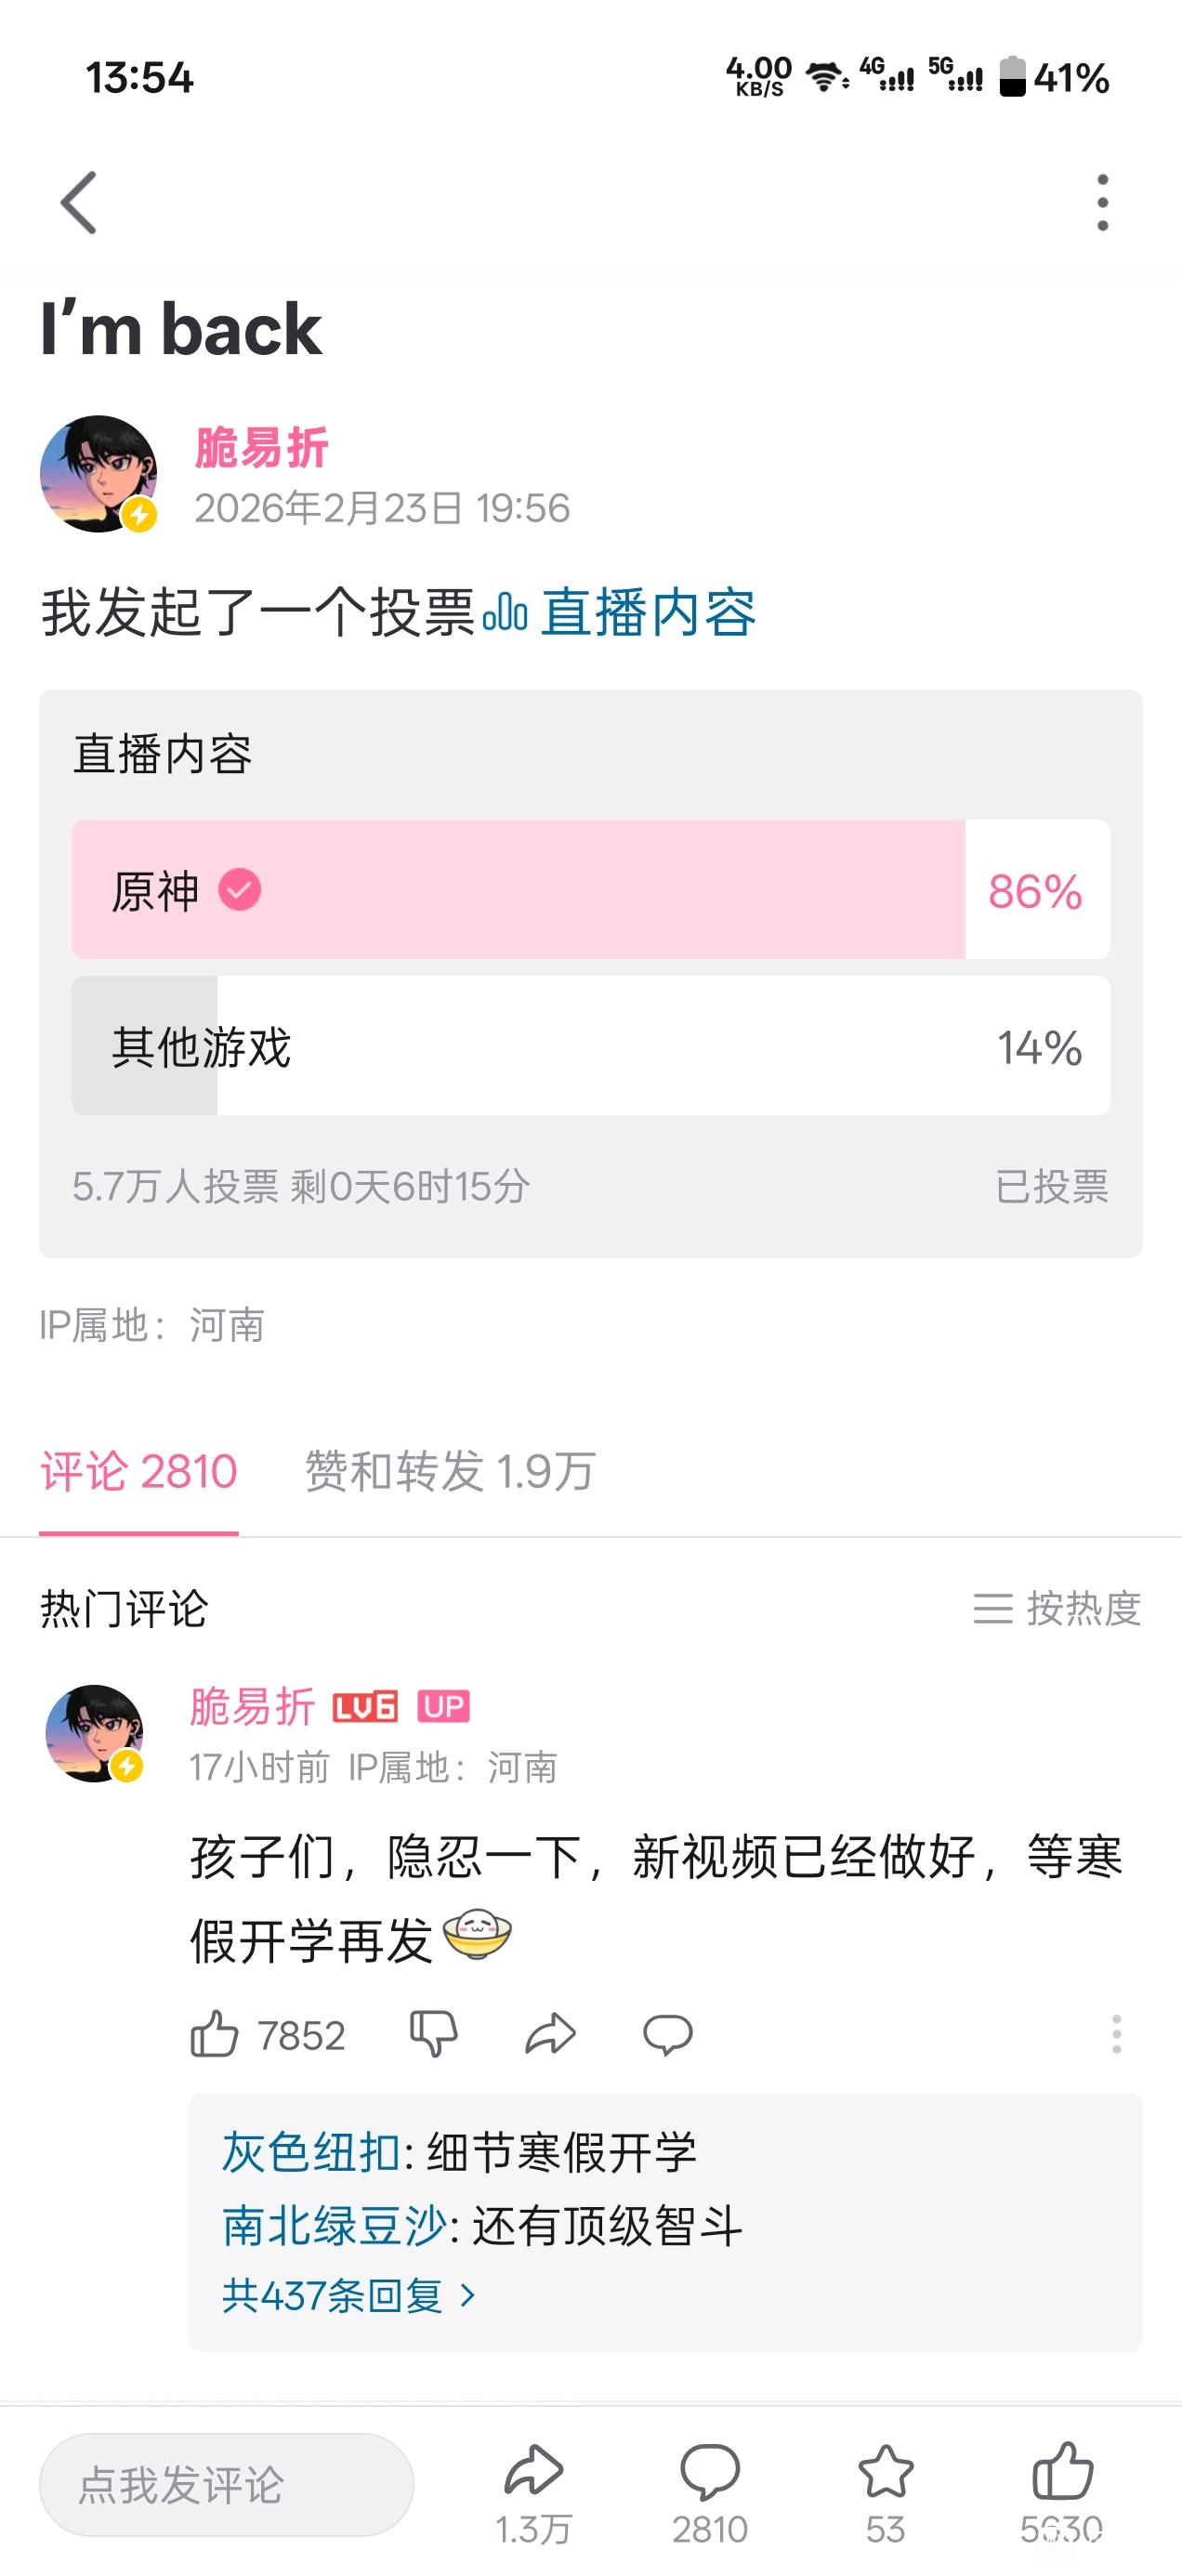The height and width of the screenshot is (2576, 1182).
Task: Like the top comment with thumbs-up
Action: [x=215, y=2035]
